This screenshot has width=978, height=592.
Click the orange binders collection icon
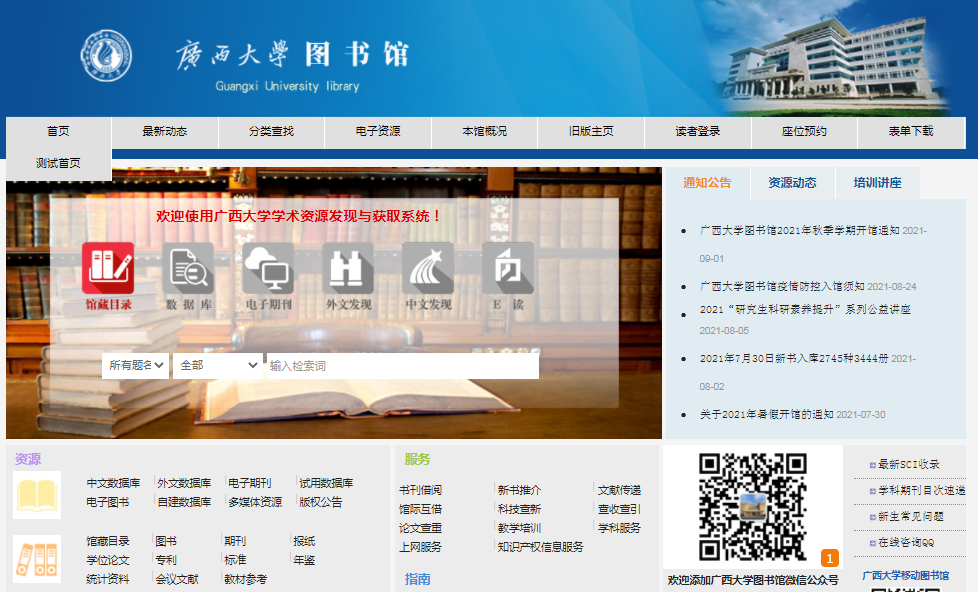click(x=37, y=559)
